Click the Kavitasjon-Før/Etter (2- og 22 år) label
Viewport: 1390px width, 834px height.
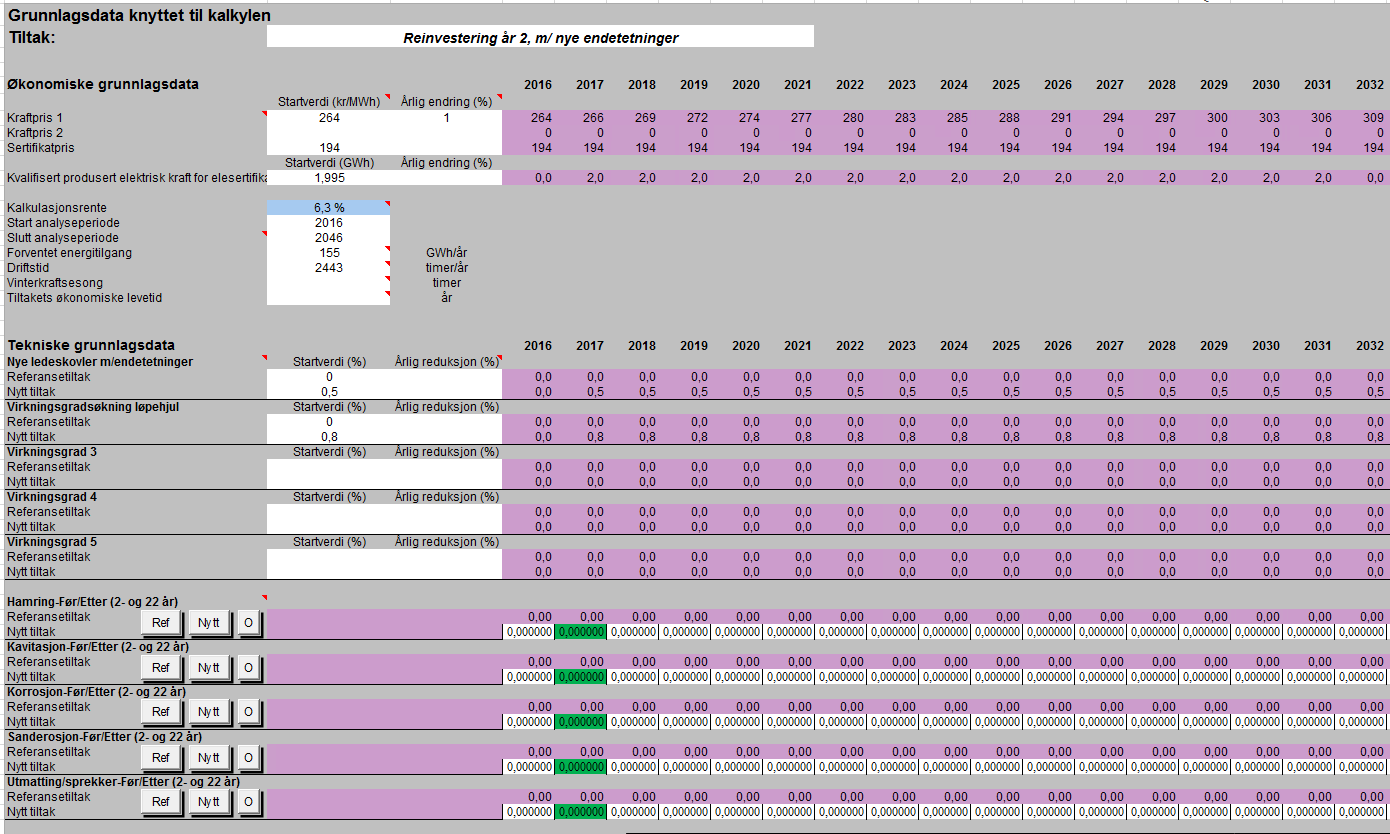tap(98, 647)
